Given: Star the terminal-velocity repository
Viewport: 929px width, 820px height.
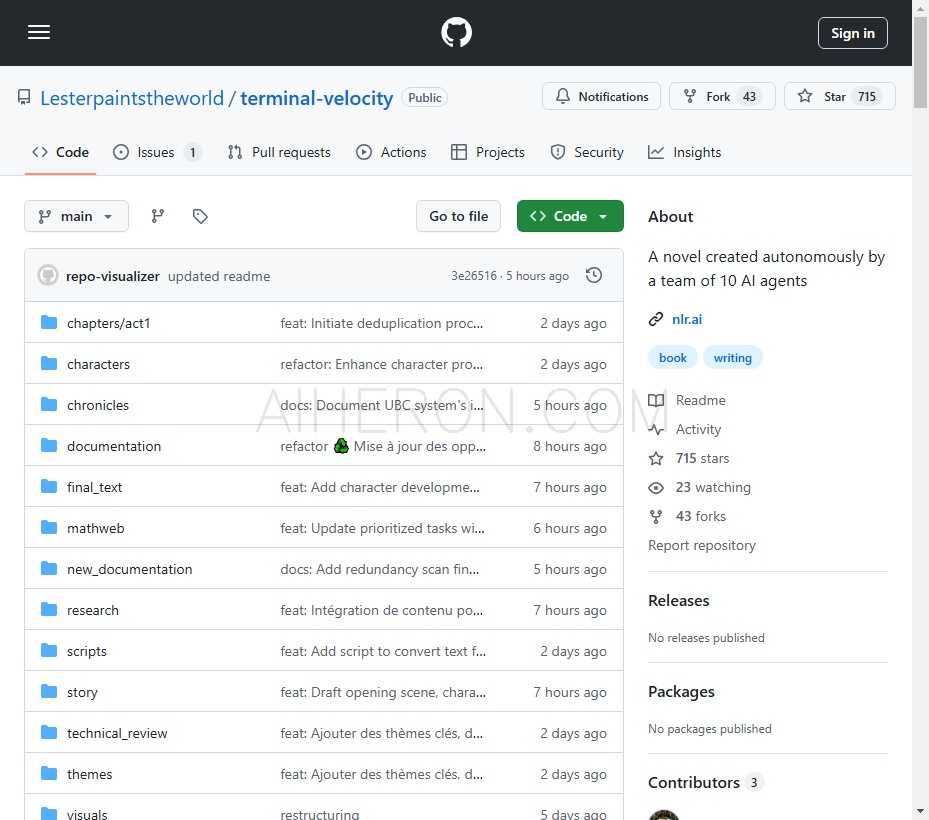Looking at the screenshot, I should pyautogui.click(x=839, y=97).
